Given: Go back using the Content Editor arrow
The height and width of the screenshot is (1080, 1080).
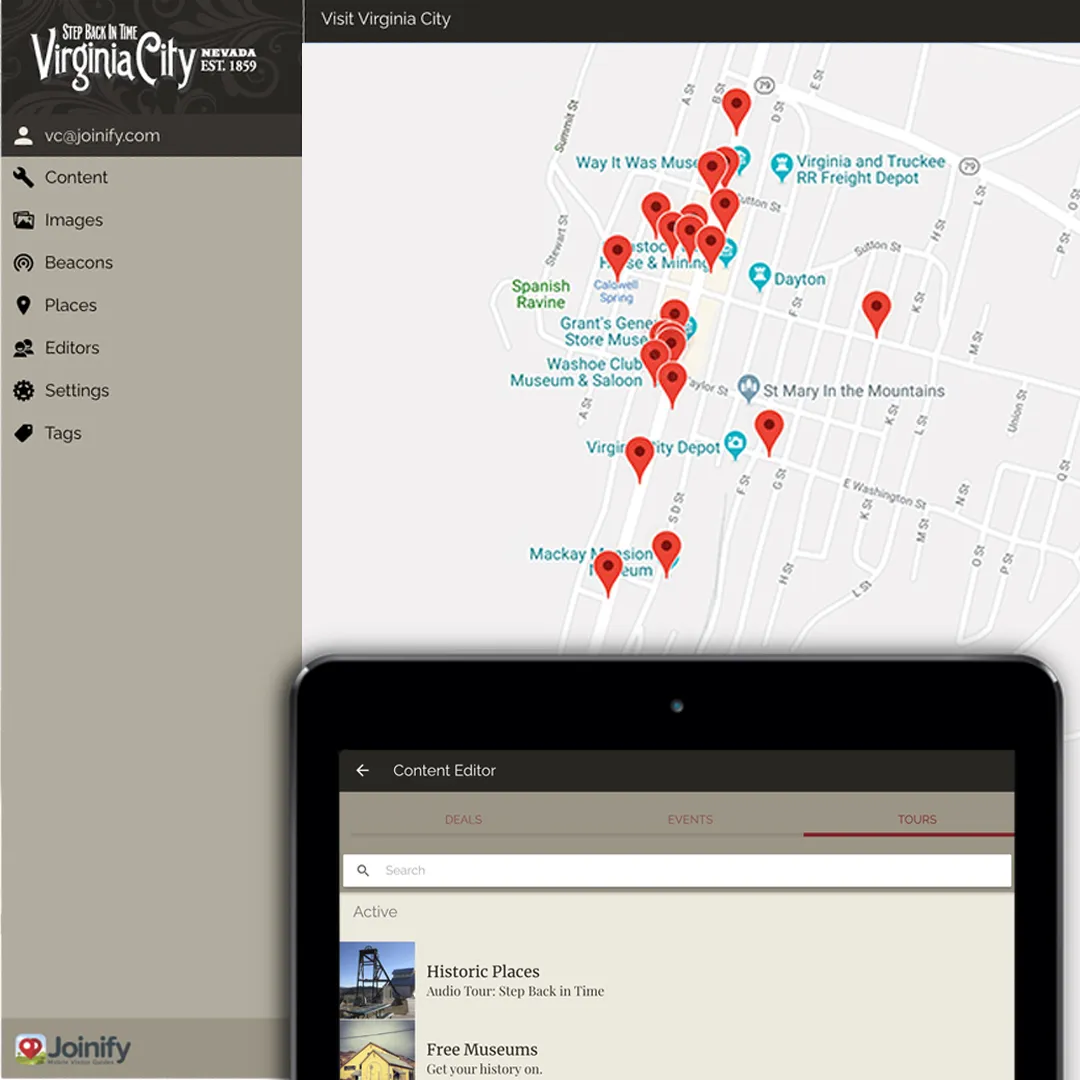Looking at the screenshot, I should [x=362, y=770].
